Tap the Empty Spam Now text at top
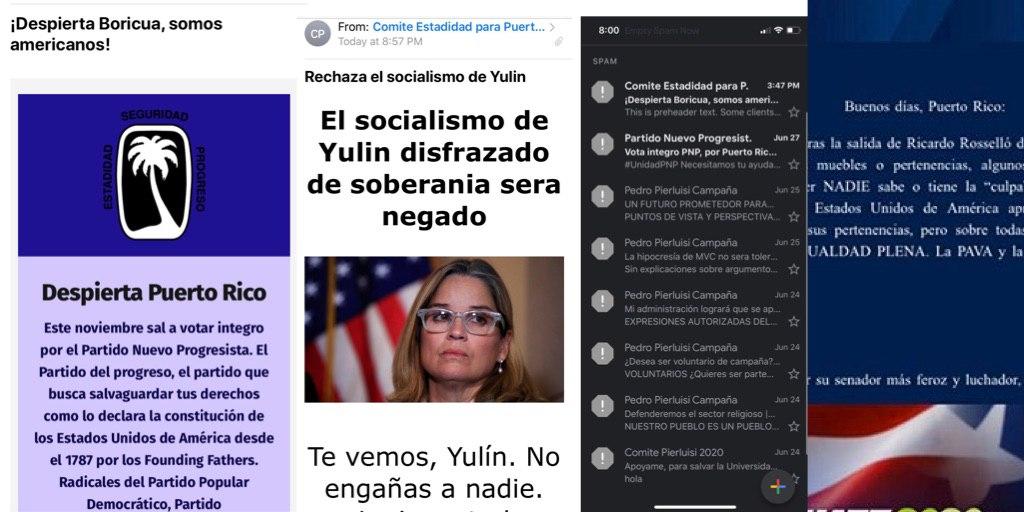This screenshot has width=1024, height=512. click(x=662, y=31)
